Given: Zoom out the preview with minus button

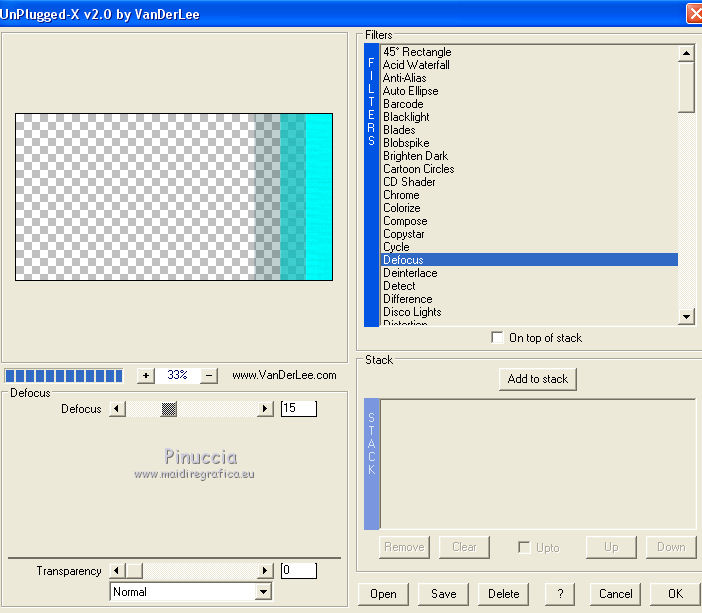Looking at the screenshot, I should 209,375.
